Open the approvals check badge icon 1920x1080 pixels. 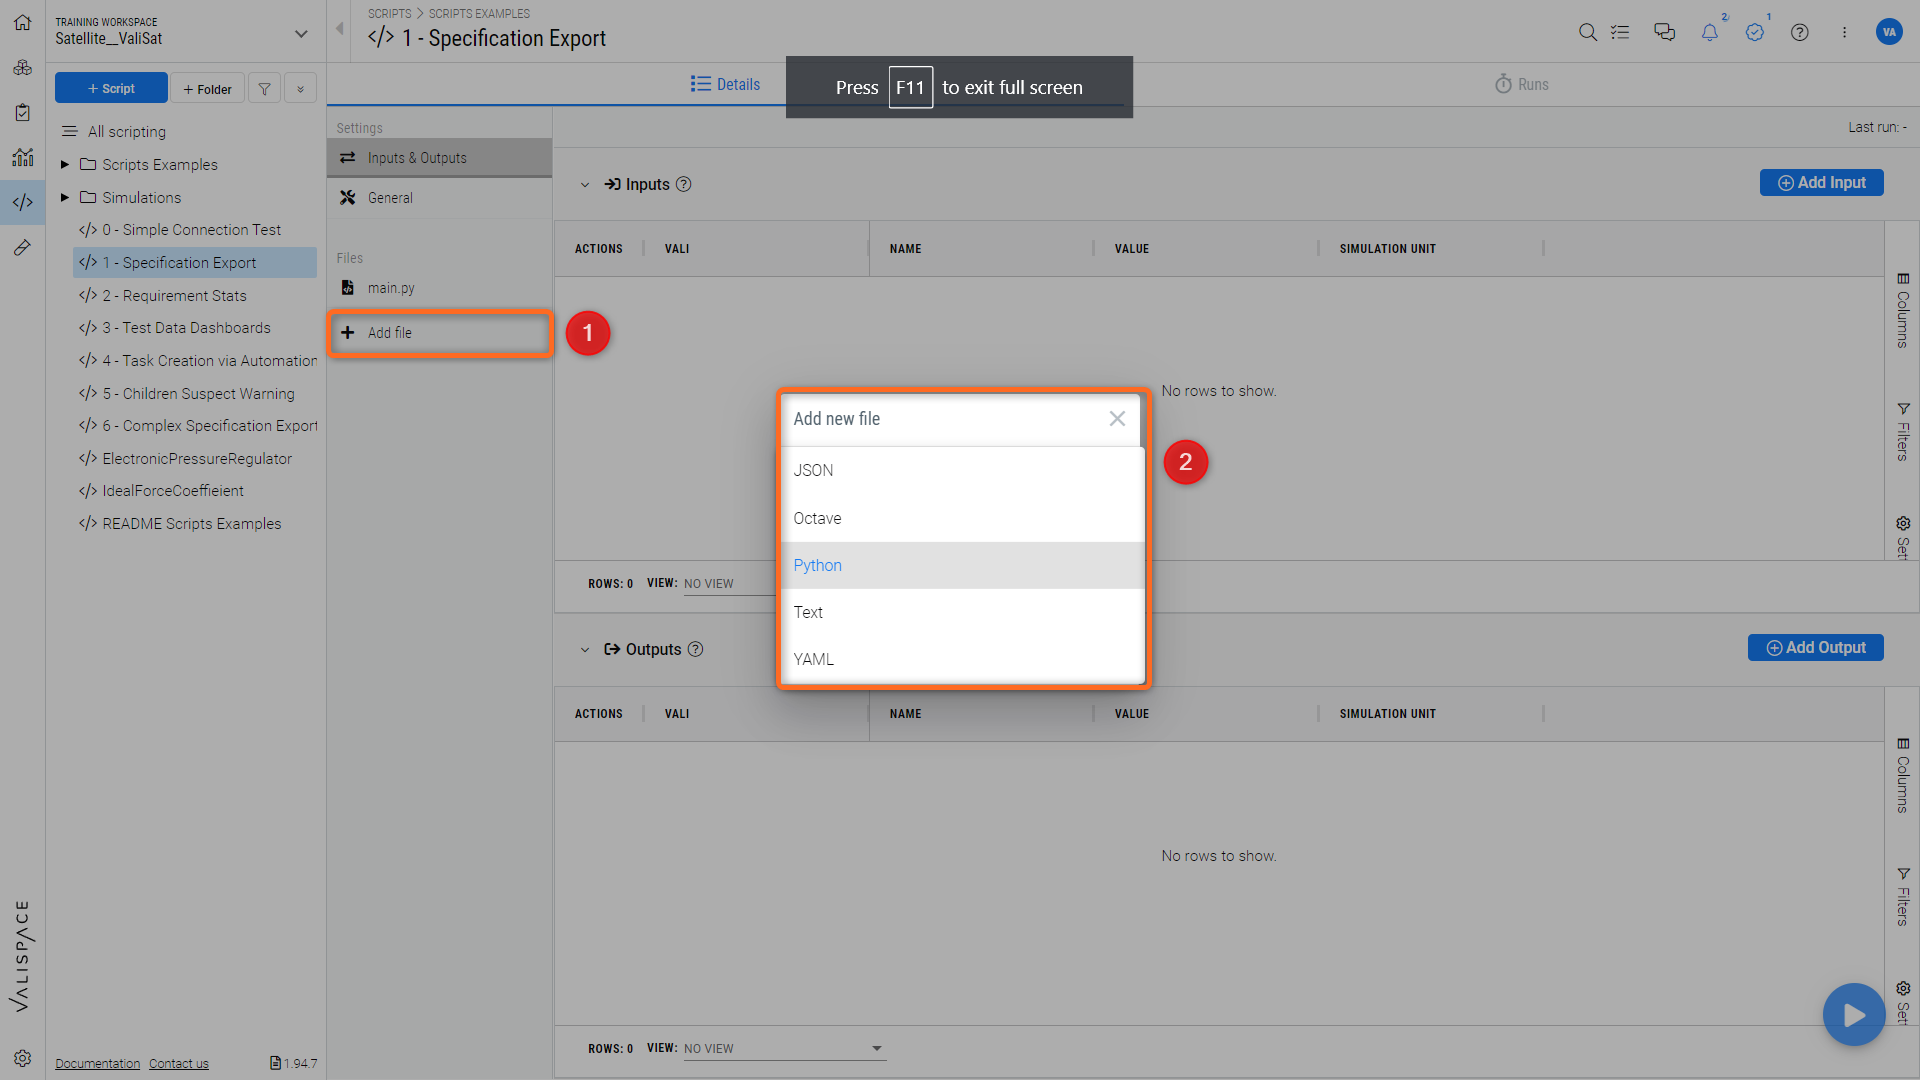click(x=1755, y=32)
